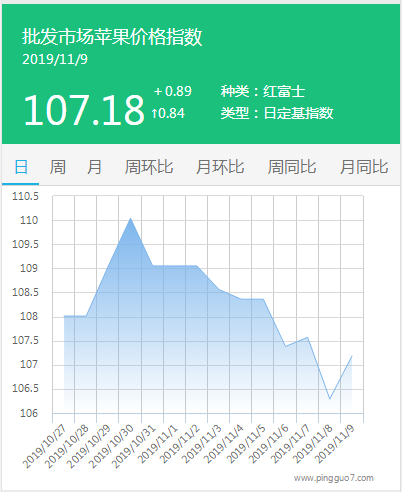The image size is (402, 492).
Task: Switch to the 月 monthly tab
Action: (94, 167)
